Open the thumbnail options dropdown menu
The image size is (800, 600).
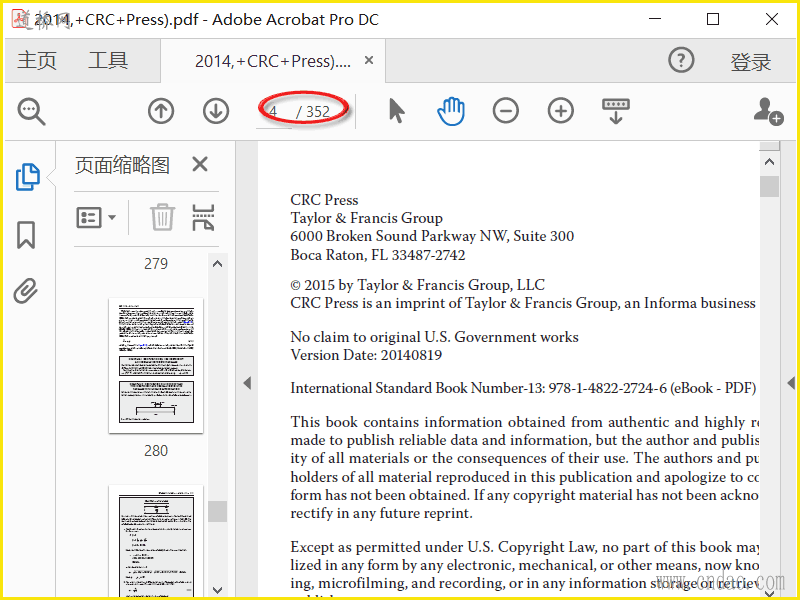(96, 218)
